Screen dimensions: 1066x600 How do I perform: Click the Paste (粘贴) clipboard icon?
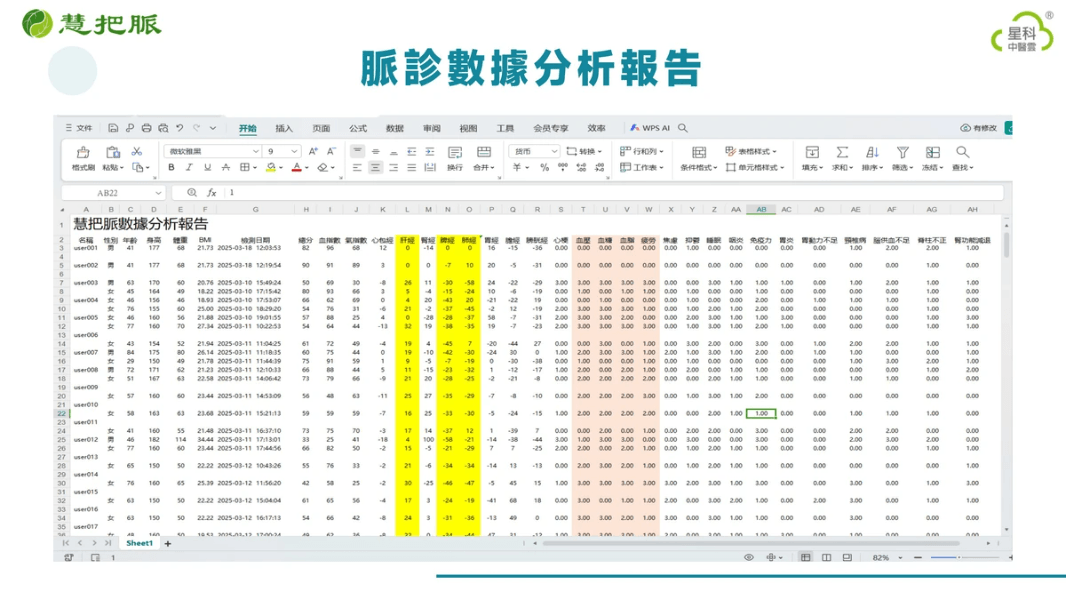coord(112,152)
